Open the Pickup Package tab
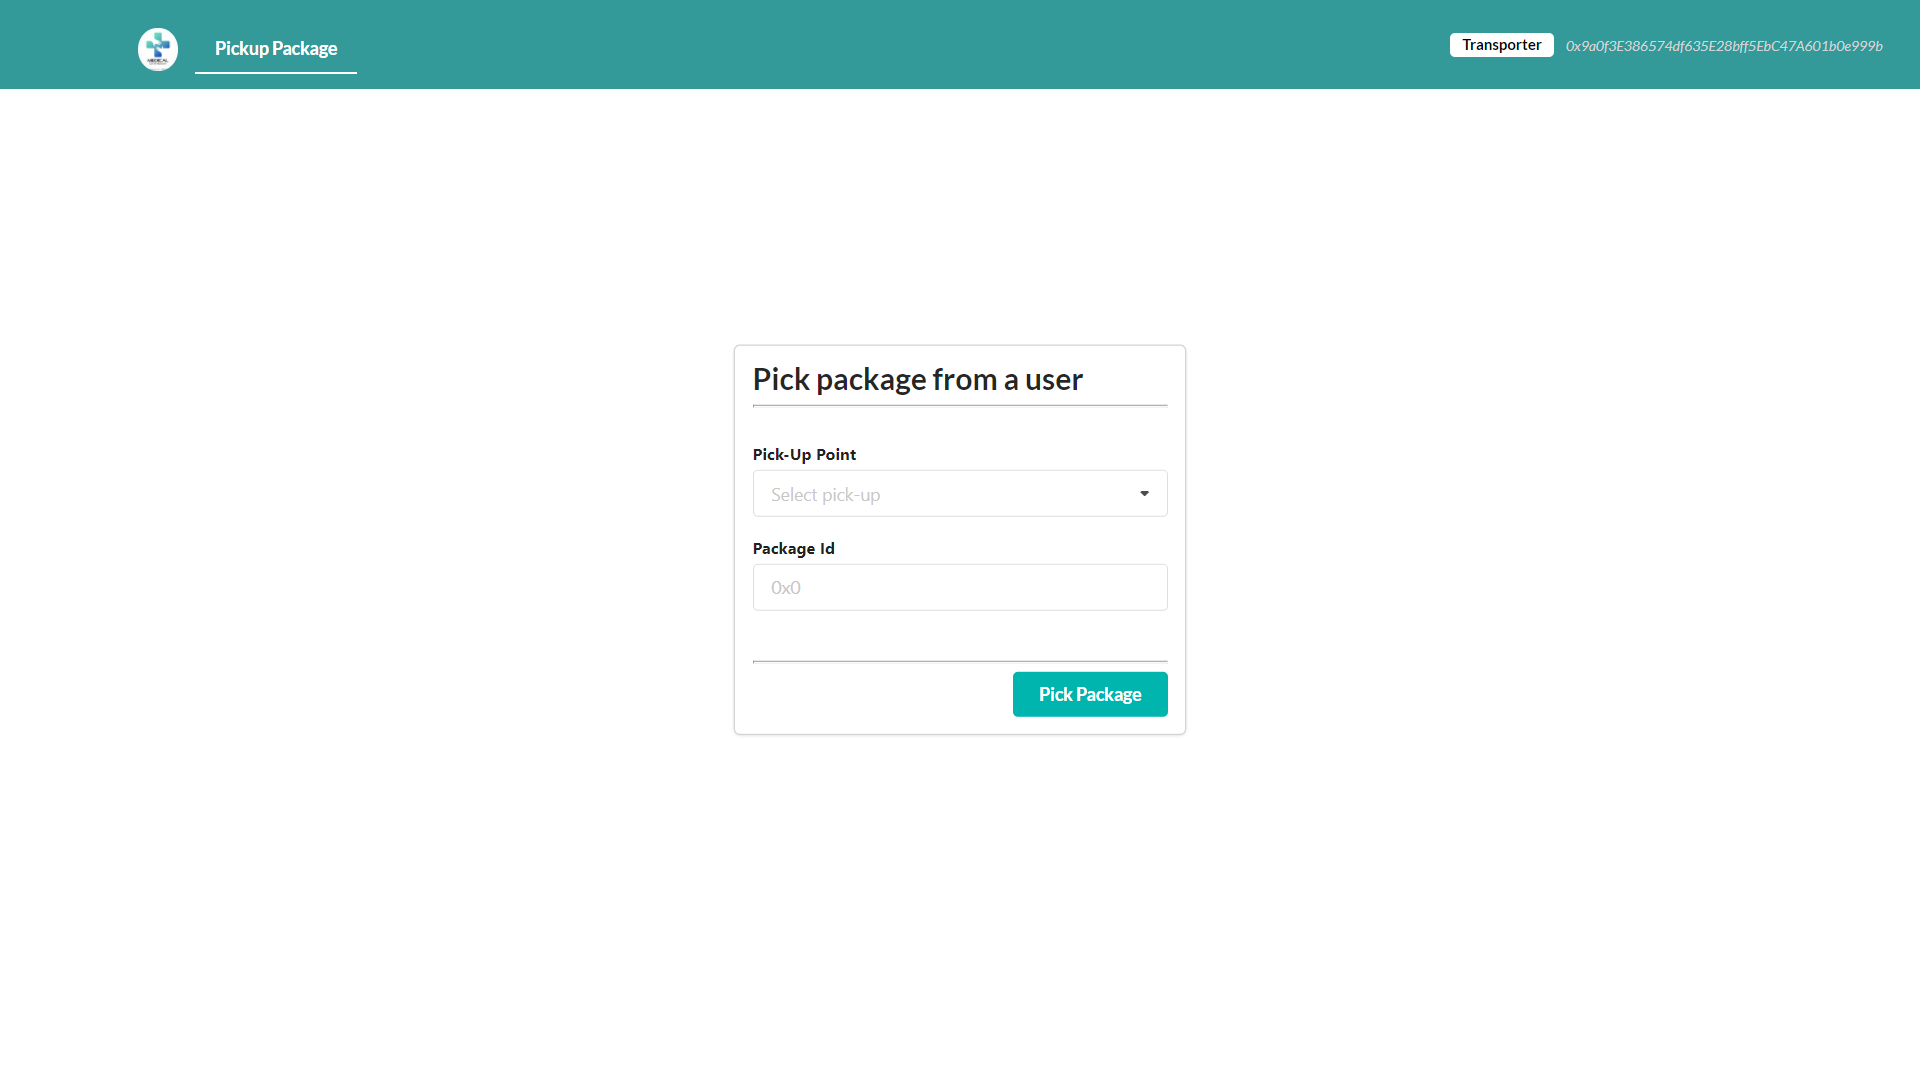Image resolution: width=1920 pixels, height=1080 pixels. point(276,48)
